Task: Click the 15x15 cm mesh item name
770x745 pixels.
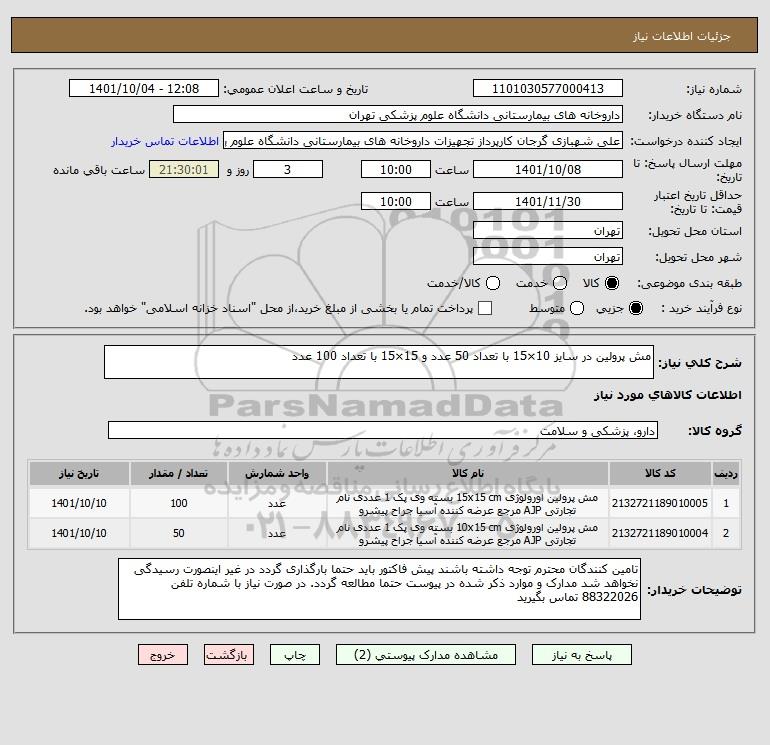Action: tap(467, 504)
